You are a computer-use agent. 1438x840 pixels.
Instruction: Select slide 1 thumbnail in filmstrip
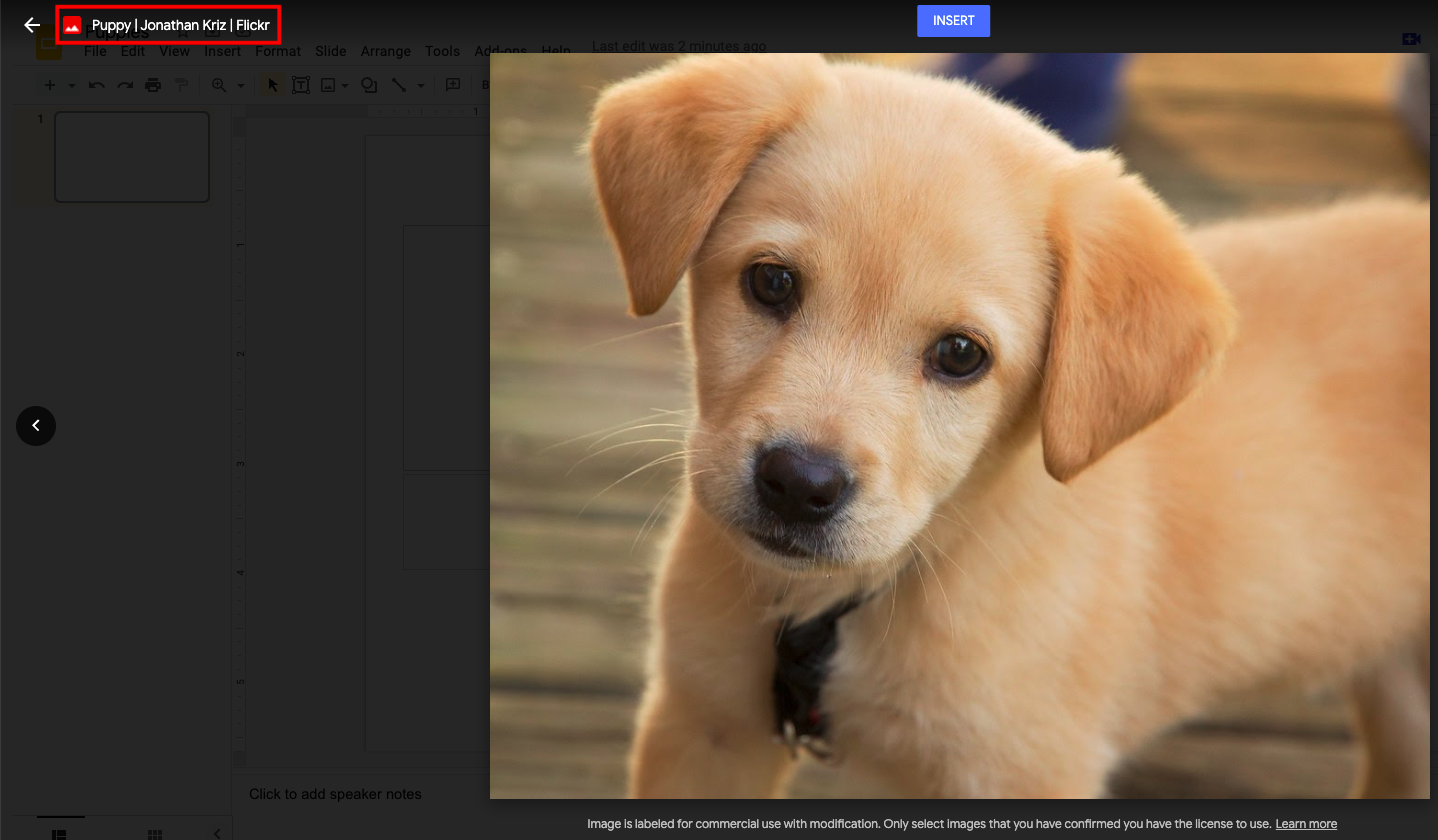[132, 157]
